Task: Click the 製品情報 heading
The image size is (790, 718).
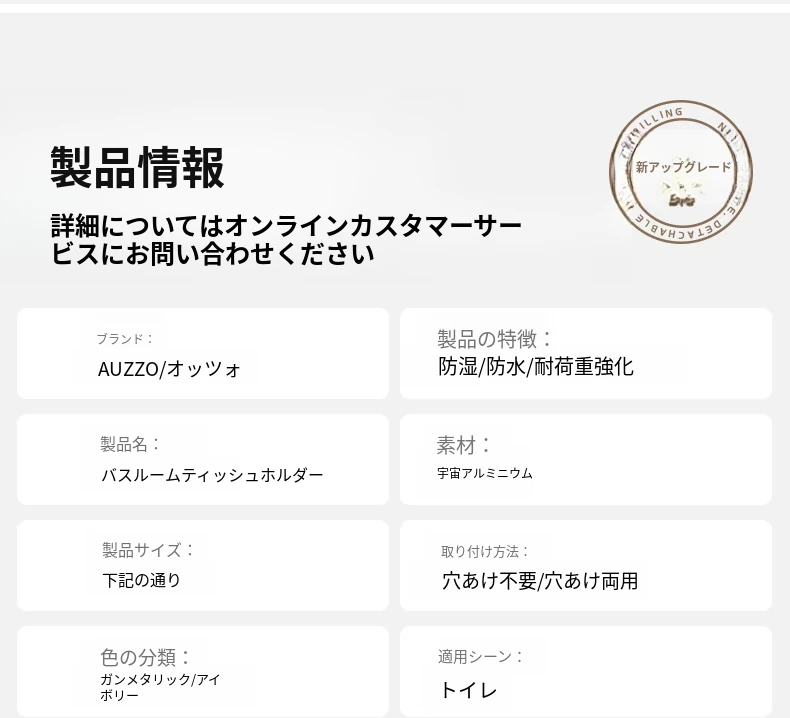Action: [x=138, y=168]
